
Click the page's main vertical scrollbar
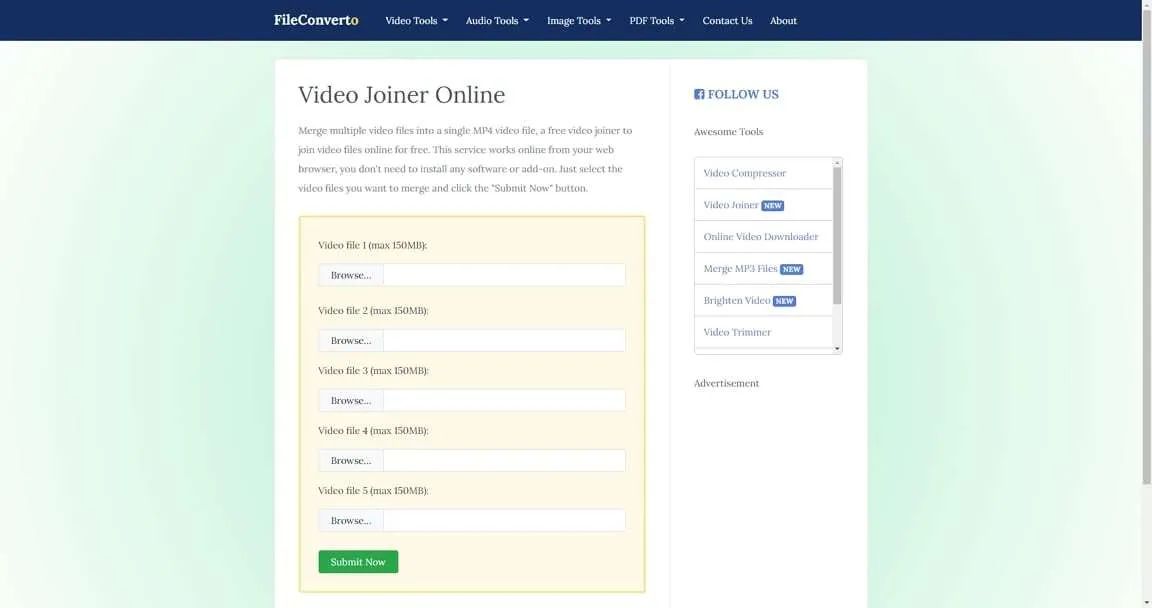tap(1146, 246)
